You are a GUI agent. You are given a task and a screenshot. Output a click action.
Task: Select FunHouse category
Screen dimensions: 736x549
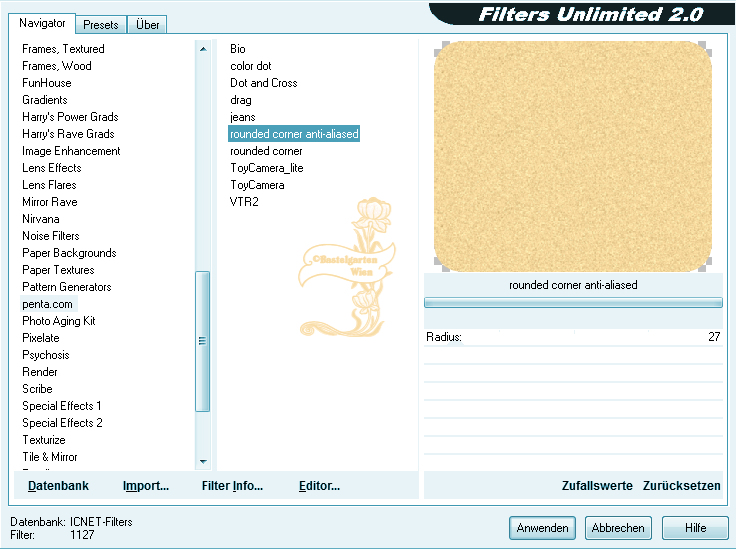47,83
